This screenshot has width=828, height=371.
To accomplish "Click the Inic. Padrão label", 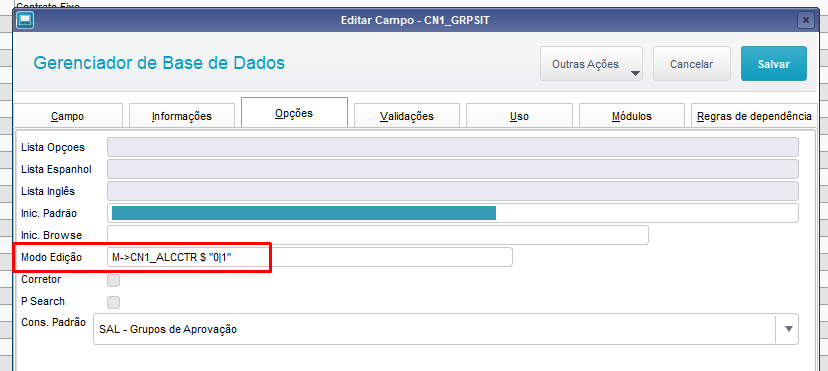I will click(49, 213).
